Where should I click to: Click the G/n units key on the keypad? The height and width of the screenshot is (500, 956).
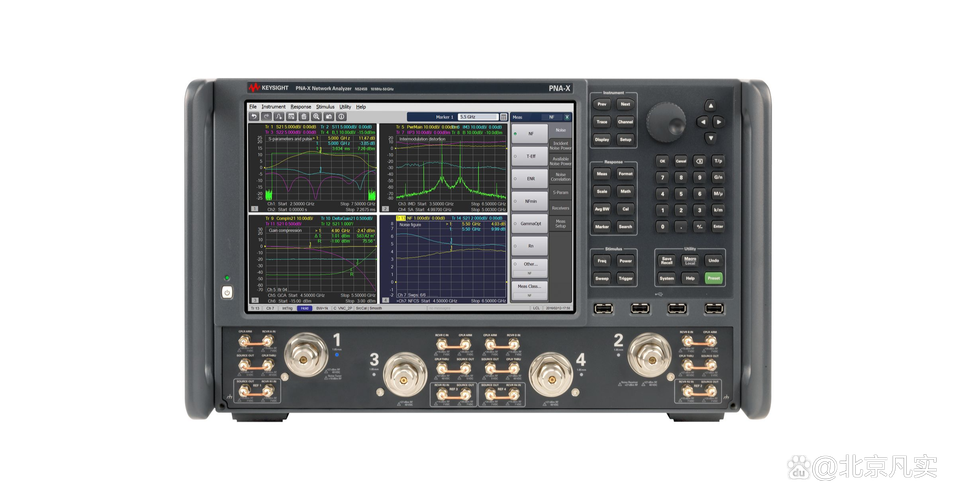click(x=718, y=177)
